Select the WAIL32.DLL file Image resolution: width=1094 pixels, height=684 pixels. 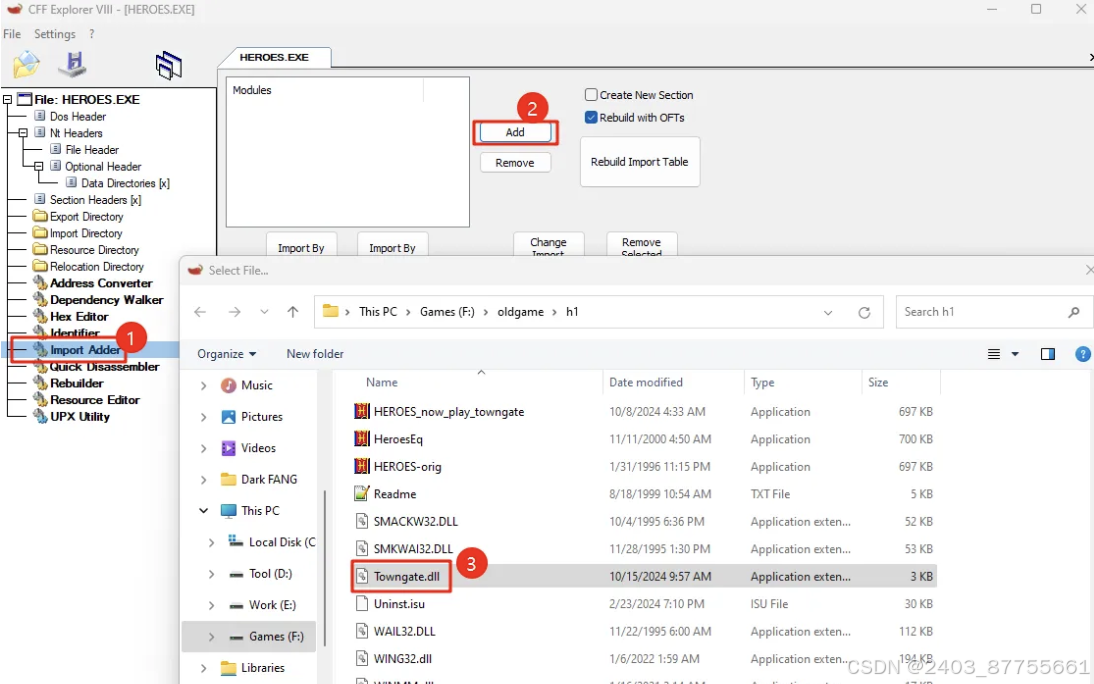[x=404, y=631]
